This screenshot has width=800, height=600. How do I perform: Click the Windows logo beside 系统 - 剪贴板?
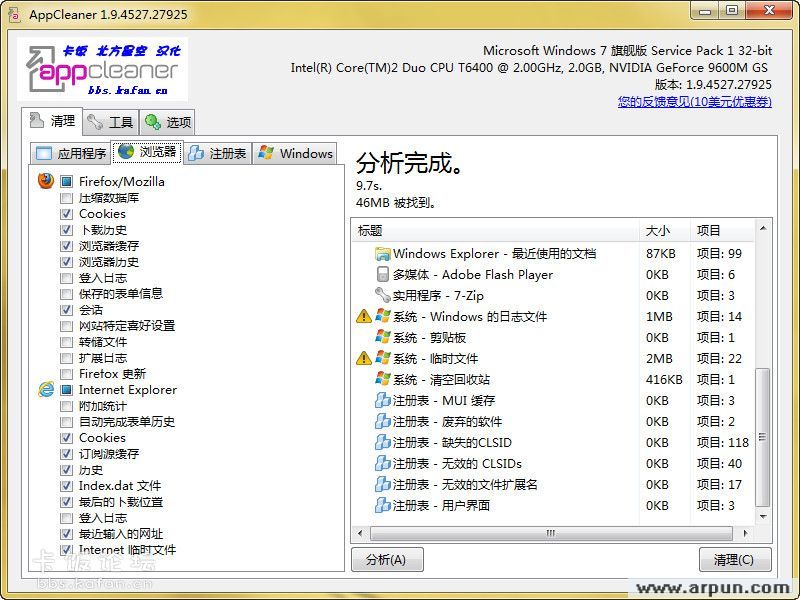pyautogui.click(x=383, y=337)
